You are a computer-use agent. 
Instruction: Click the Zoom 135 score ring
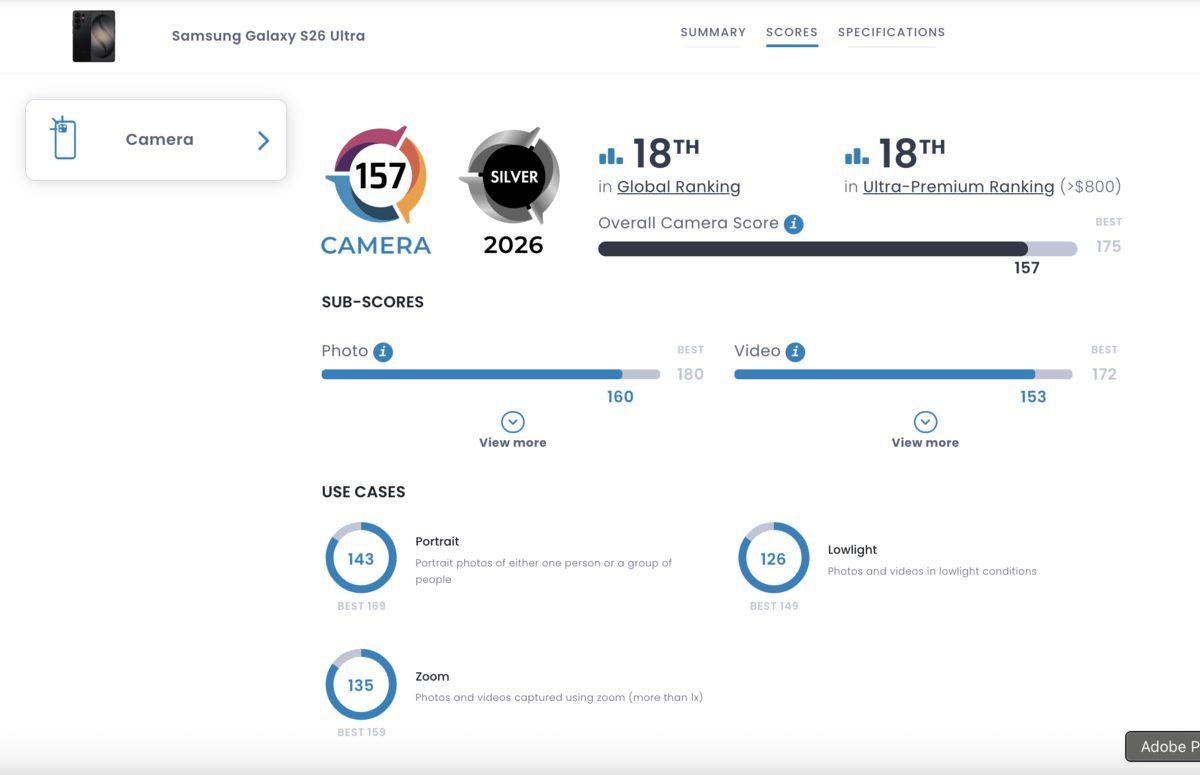pos(361,685)
